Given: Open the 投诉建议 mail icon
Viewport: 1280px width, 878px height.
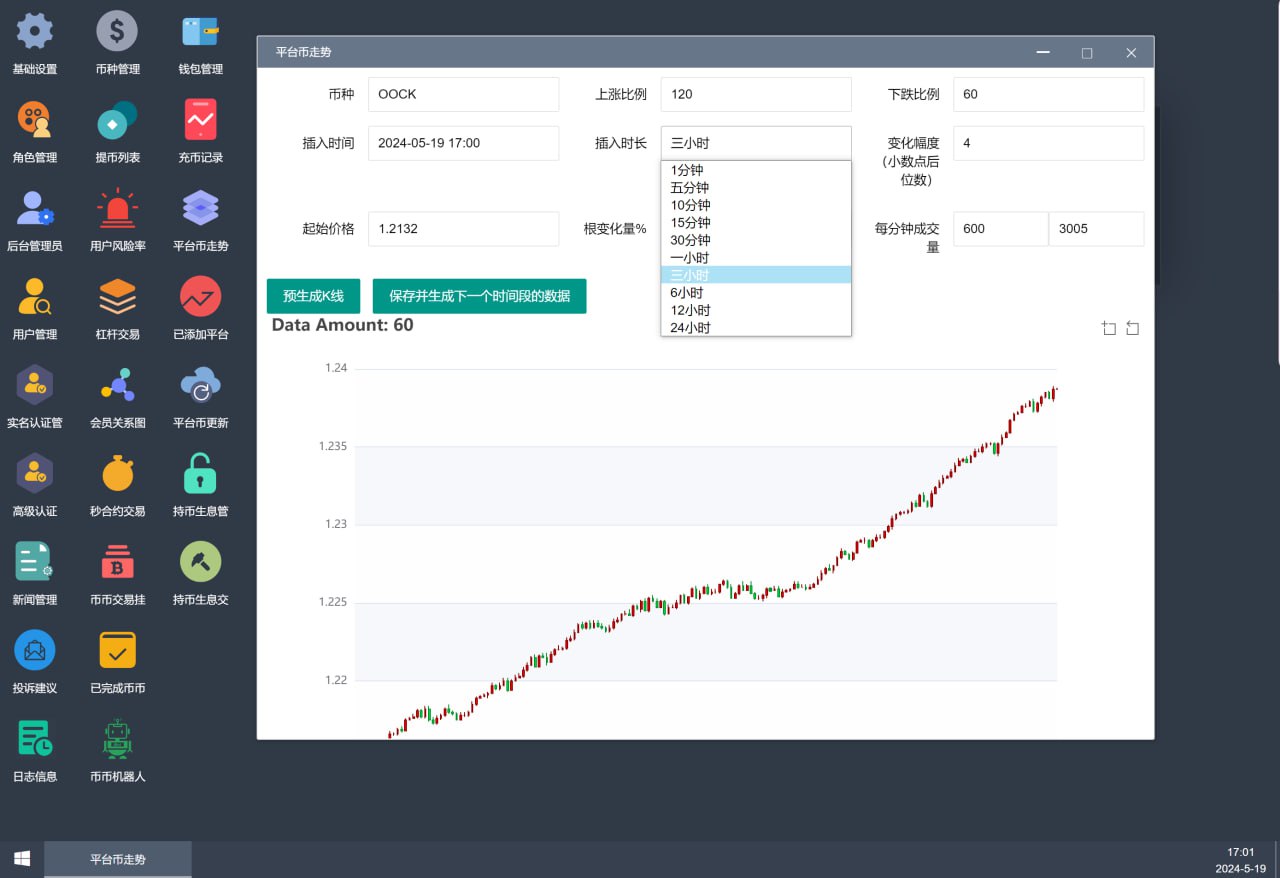Looking at the screenshot, I should (x=35, y=650).
